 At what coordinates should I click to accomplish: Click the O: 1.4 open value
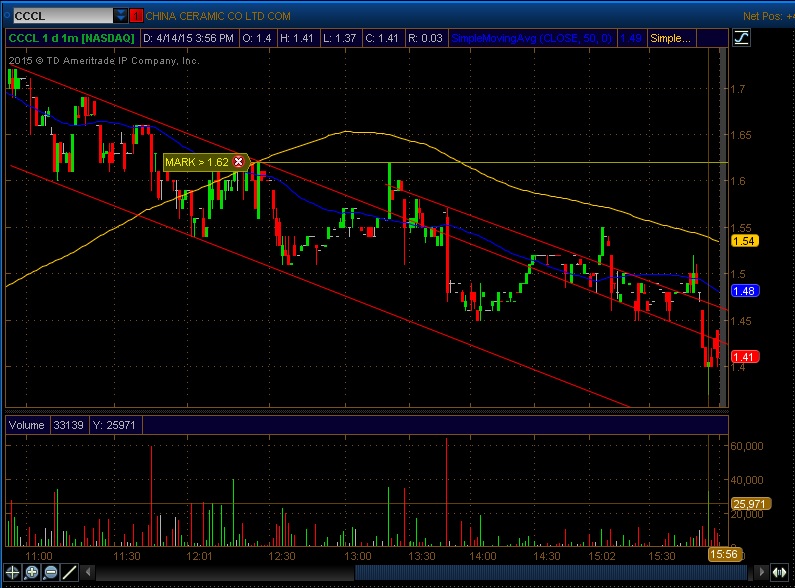257,38
